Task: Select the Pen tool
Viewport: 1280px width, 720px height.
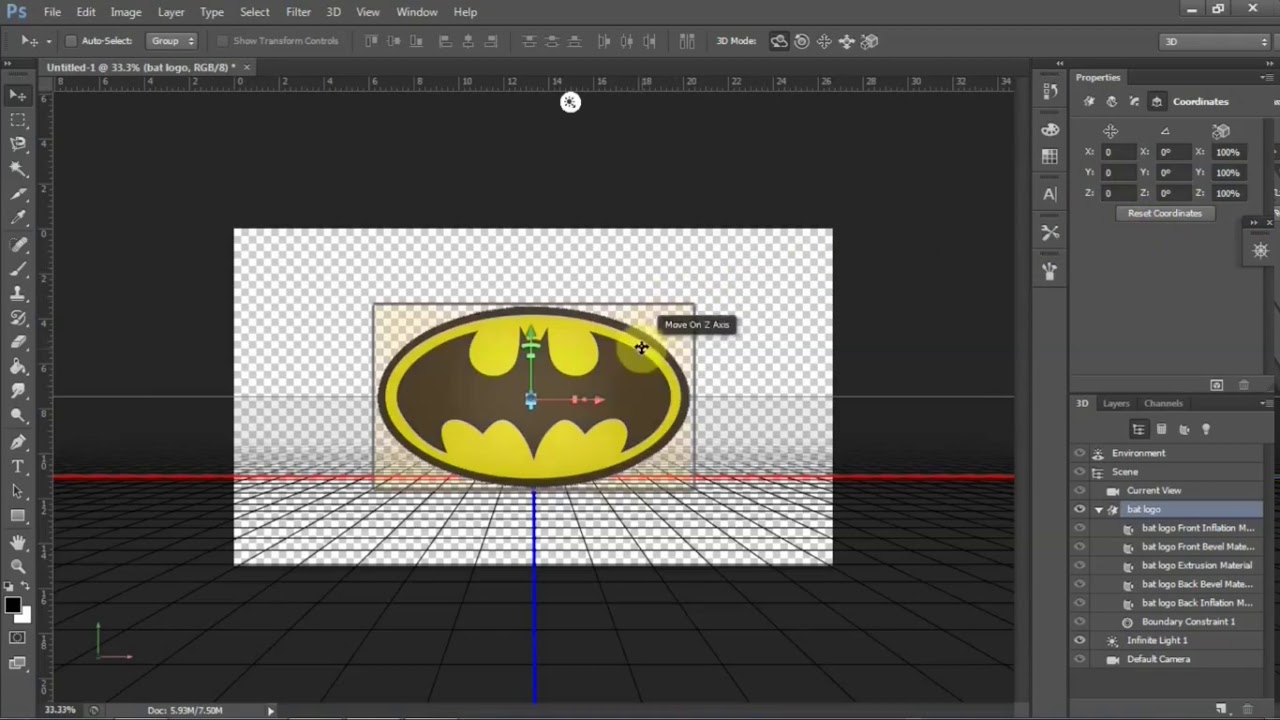Action: (x=18, y=441)
